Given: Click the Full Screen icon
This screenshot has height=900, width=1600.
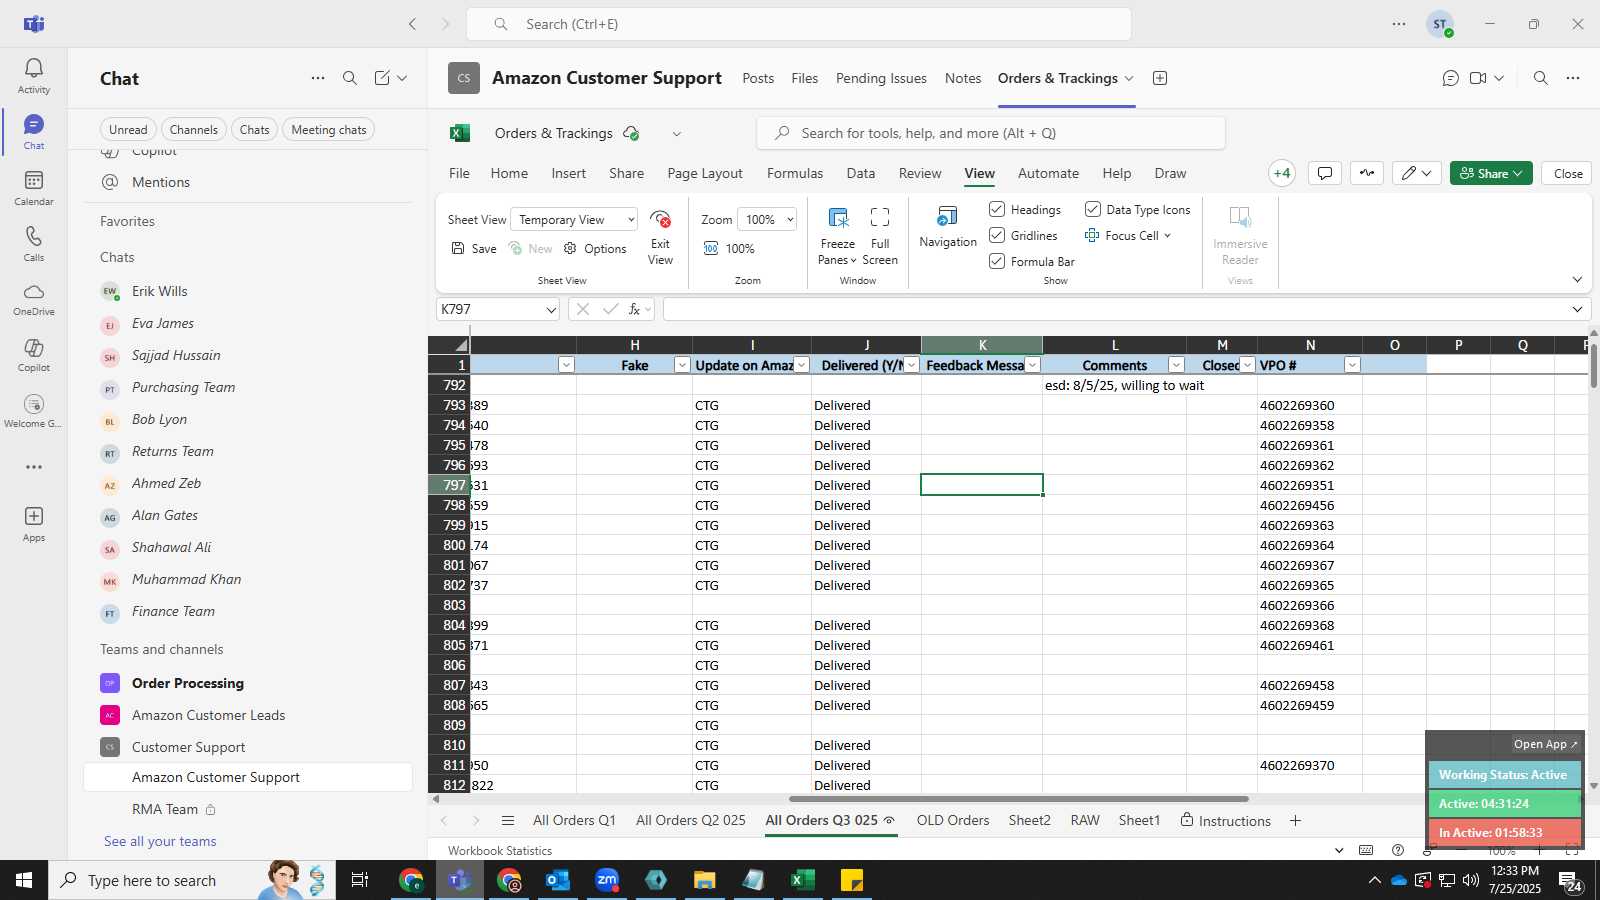Looking at the screenshot, I should pyautogui.click(x=880, y=218).
